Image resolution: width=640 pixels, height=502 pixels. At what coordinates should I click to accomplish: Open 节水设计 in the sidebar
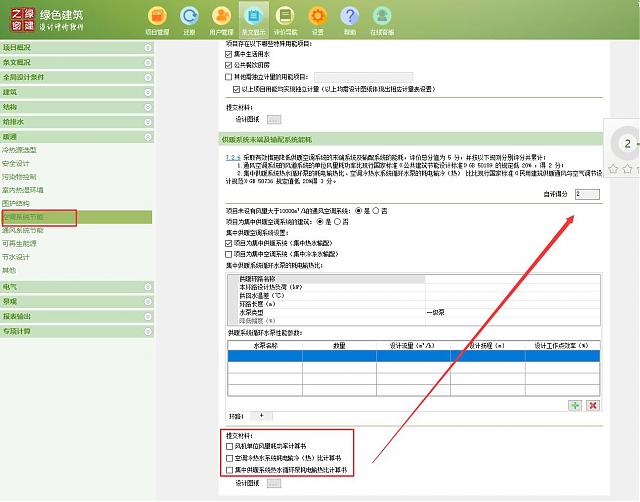(x=16, y=257)
